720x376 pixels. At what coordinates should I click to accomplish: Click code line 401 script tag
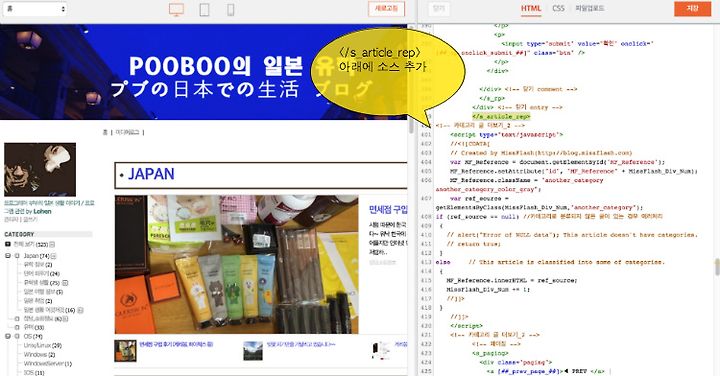[506, 135]
